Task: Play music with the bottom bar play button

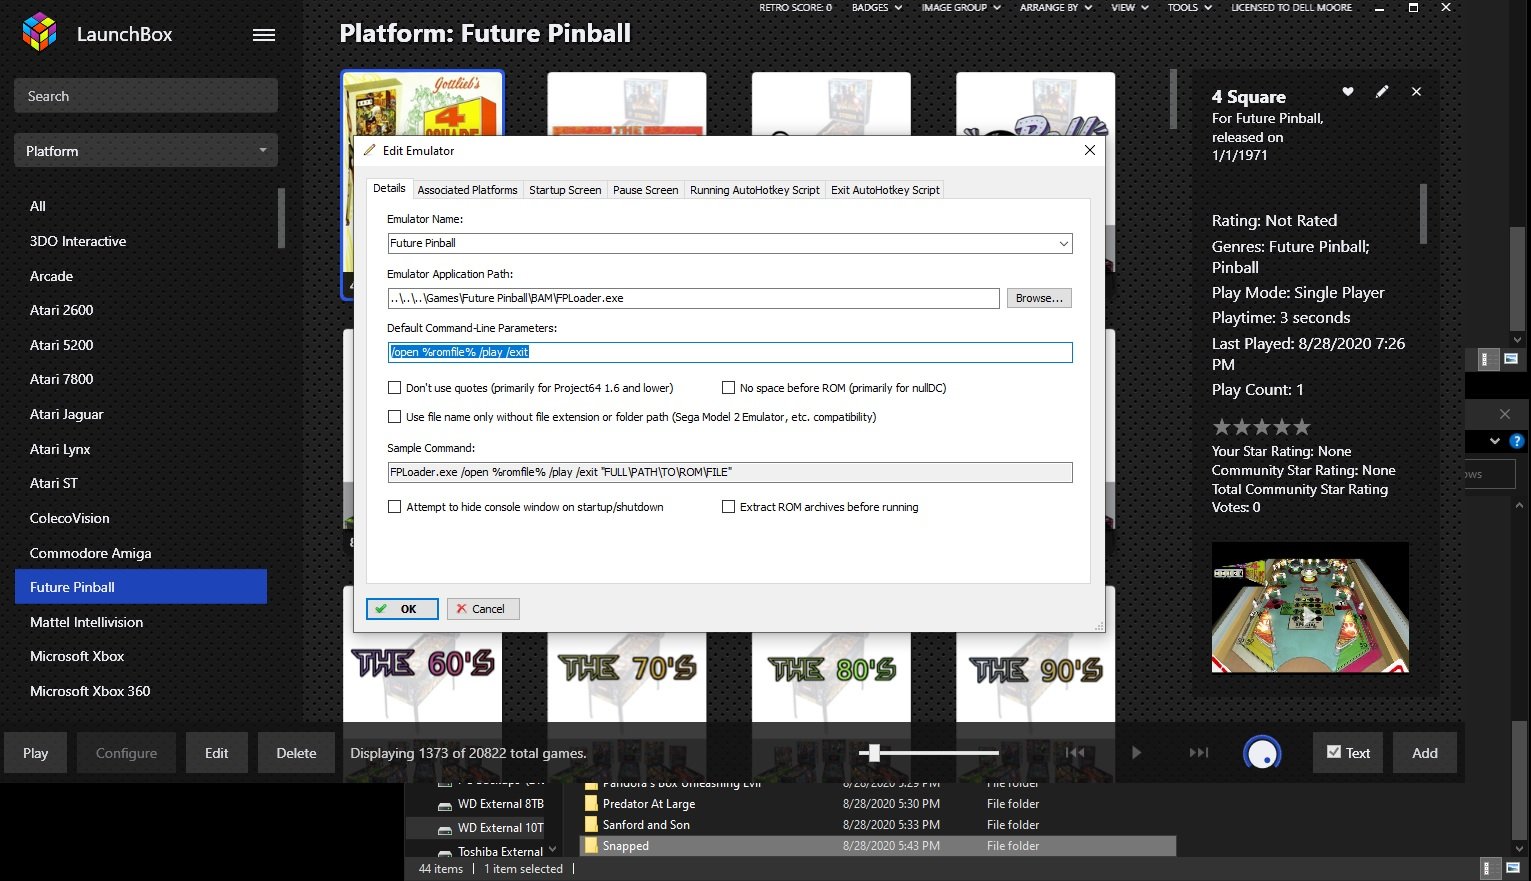Action: click(x=1136, y=753)
